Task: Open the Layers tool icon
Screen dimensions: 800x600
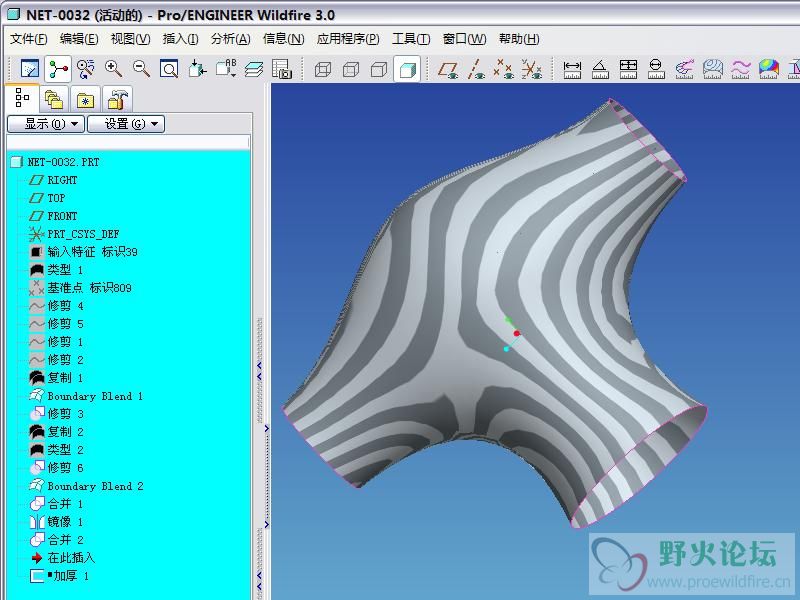Action: [254, 68]
